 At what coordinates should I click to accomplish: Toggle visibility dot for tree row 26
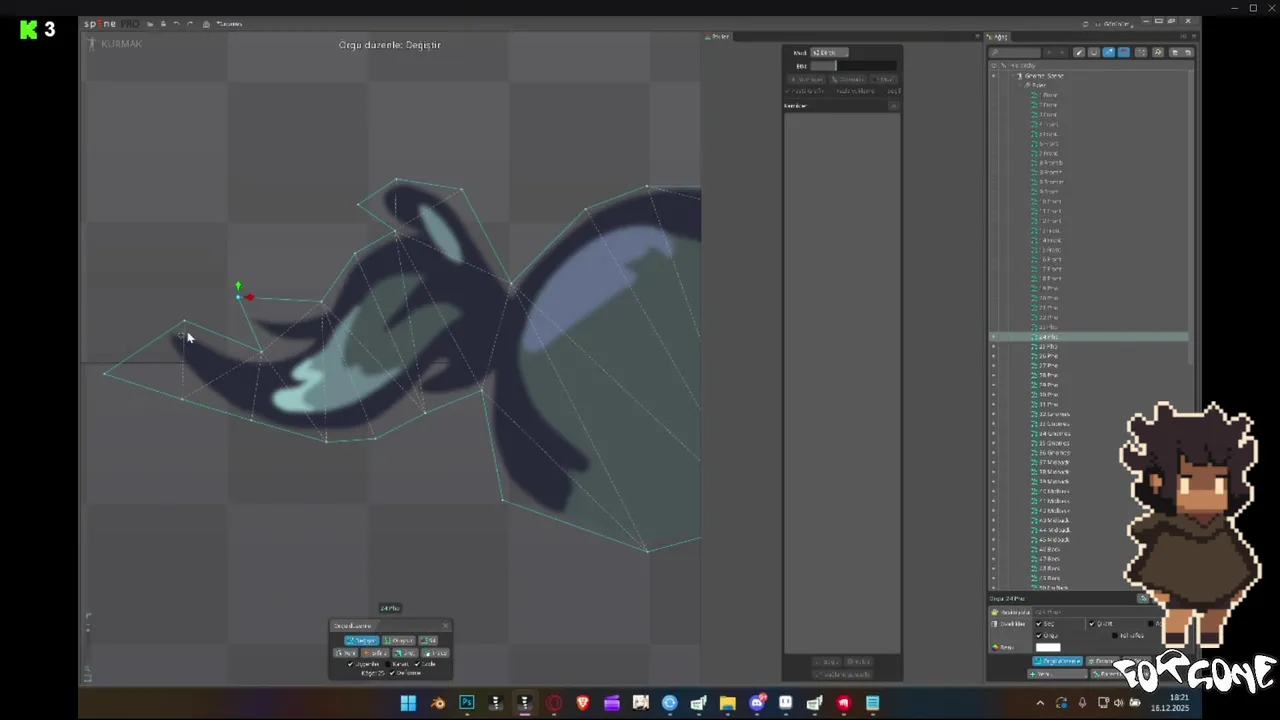pyautogui.click(x=993, y=356)
